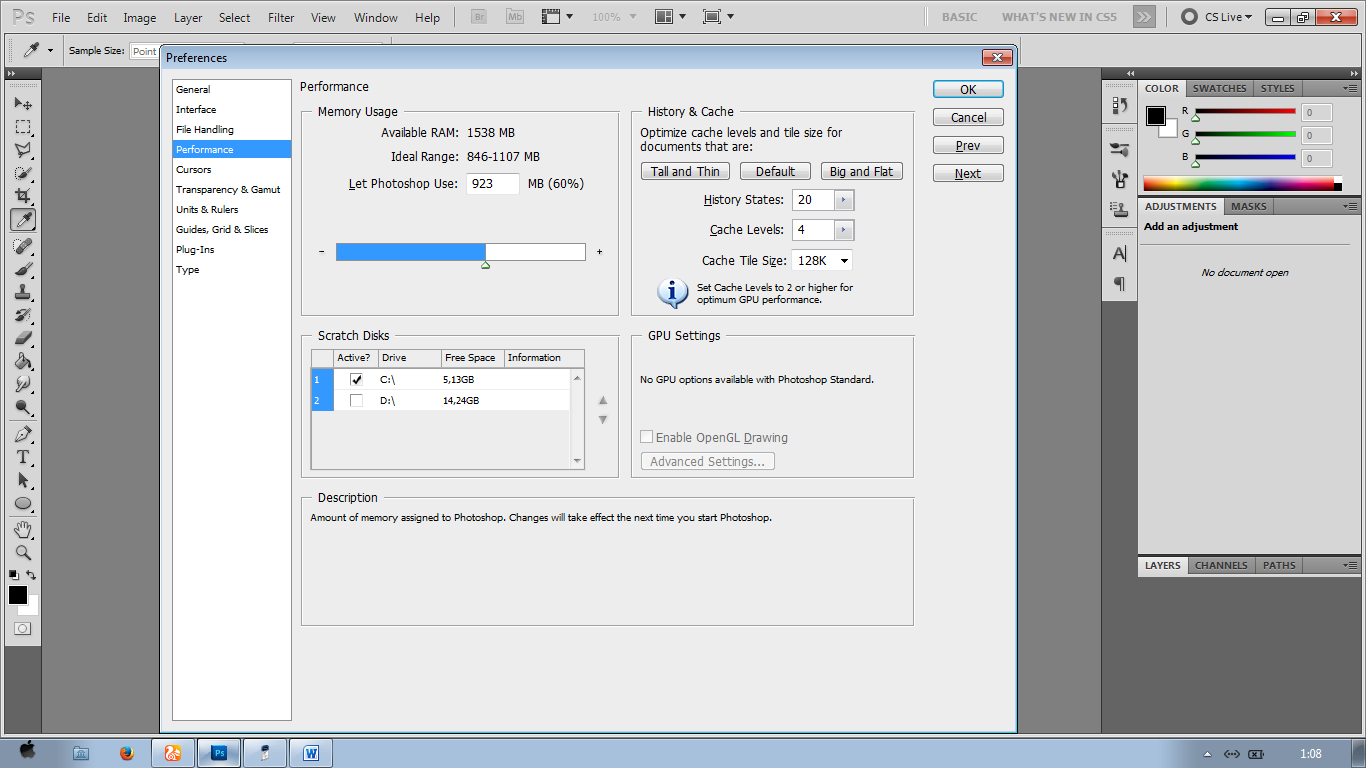Select the Zoom tool in toolbox

(23, 552)
